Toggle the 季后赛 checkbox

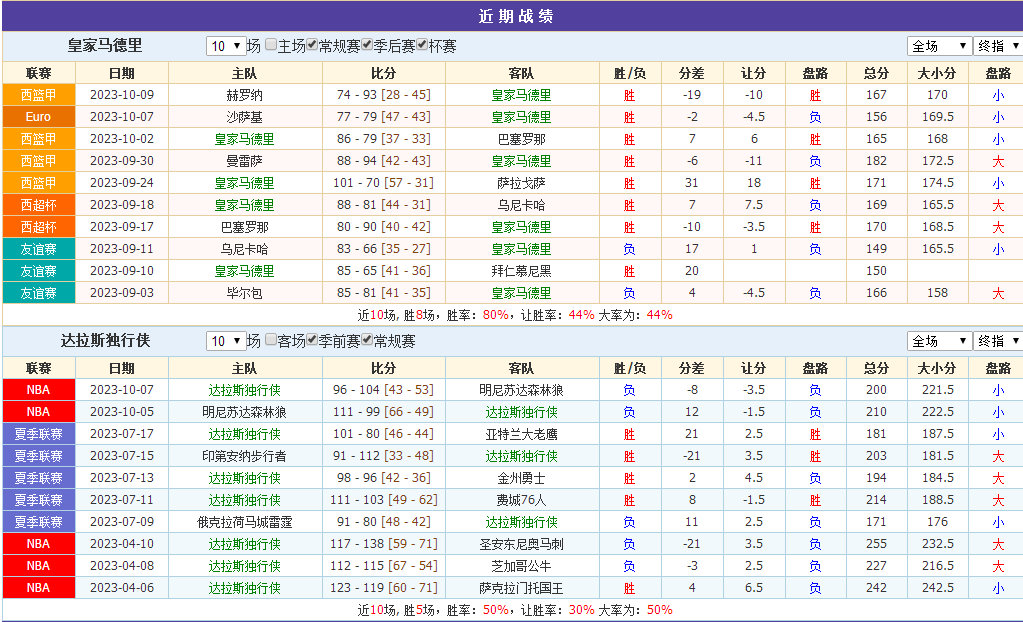click(x=367, y=46)
